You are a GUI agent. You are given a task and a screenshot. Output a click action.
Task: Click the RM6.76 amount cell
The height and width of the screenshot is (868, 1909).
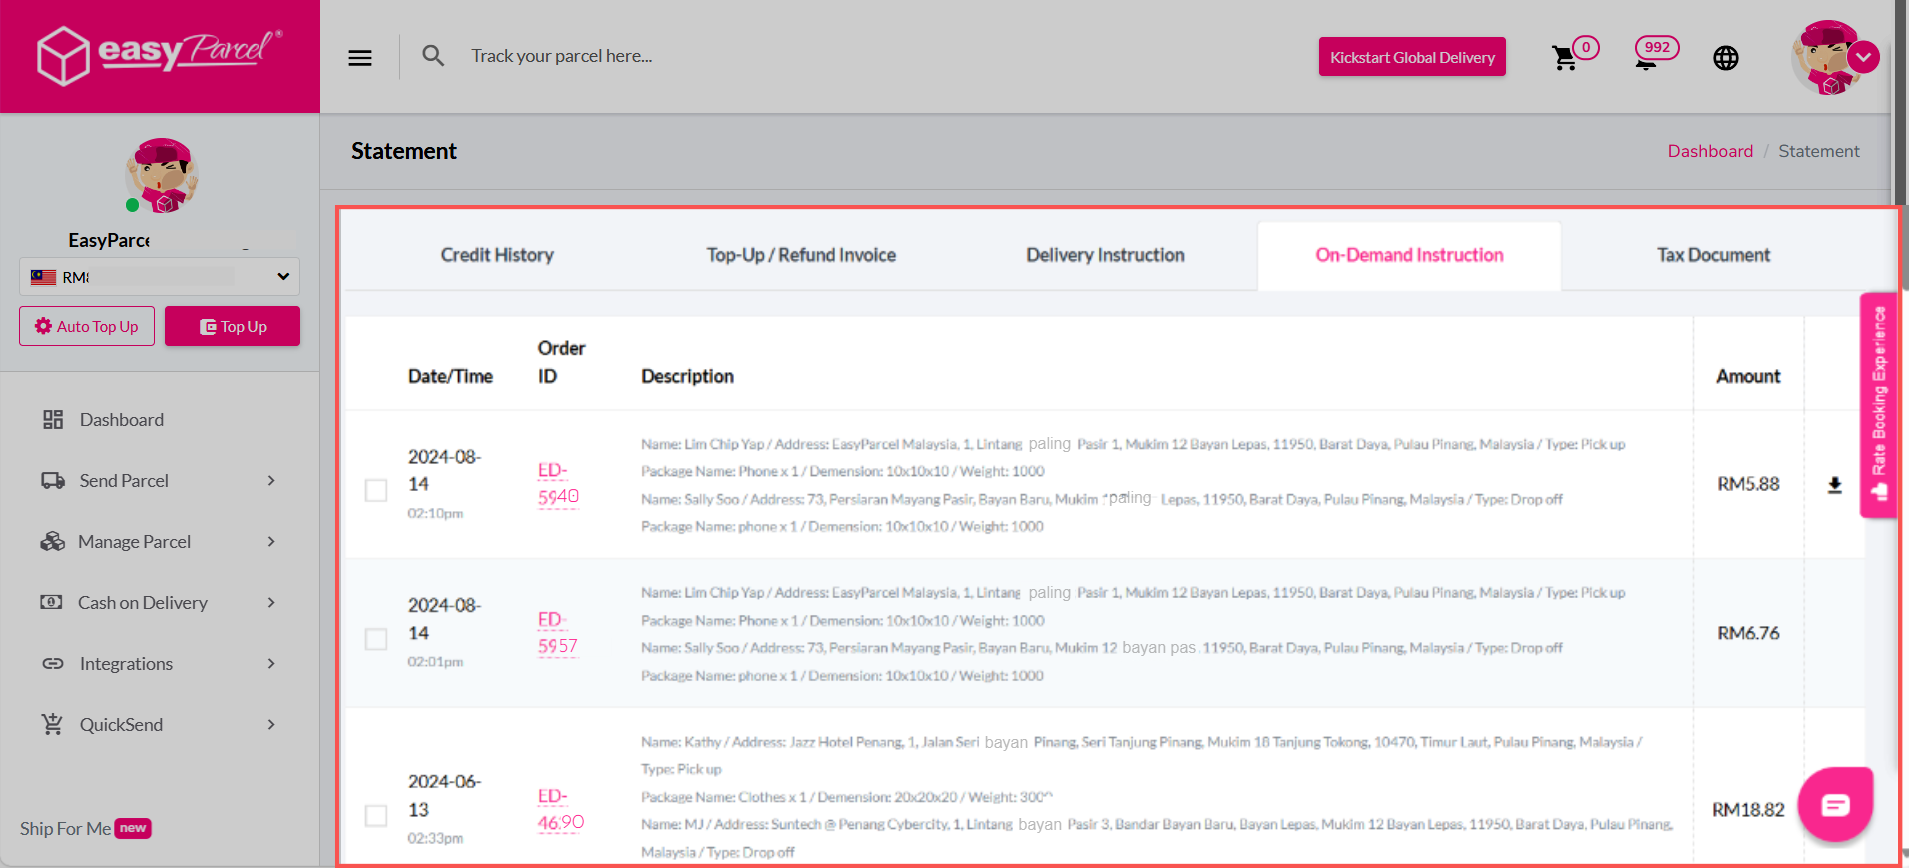[1748, 633]
